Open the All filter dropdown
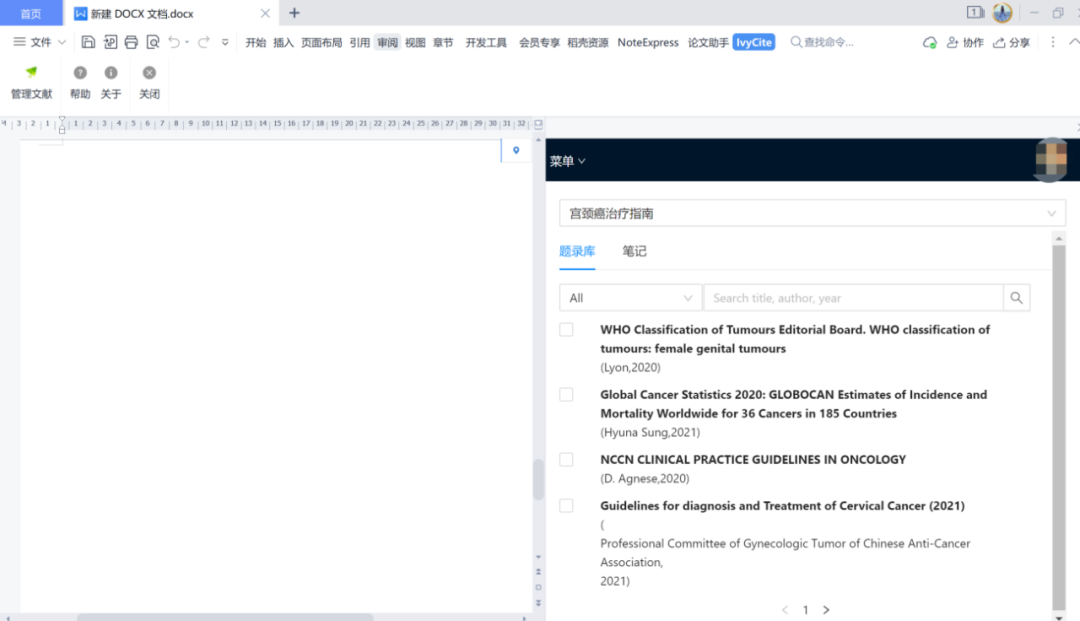This screenshot has height=621, width=1080. (630, 297)
